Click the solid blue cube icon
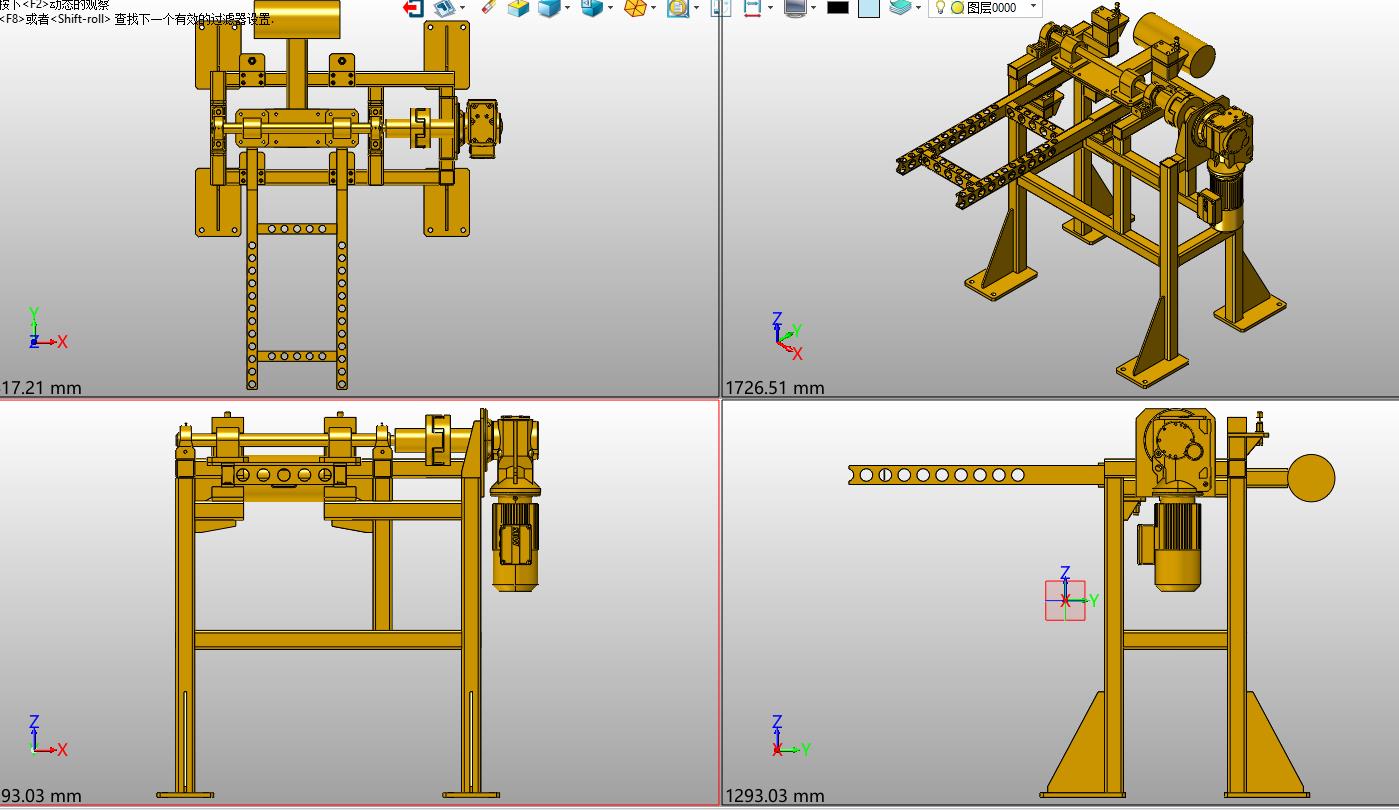1399x810 pixels. click(x=549, y=7)
